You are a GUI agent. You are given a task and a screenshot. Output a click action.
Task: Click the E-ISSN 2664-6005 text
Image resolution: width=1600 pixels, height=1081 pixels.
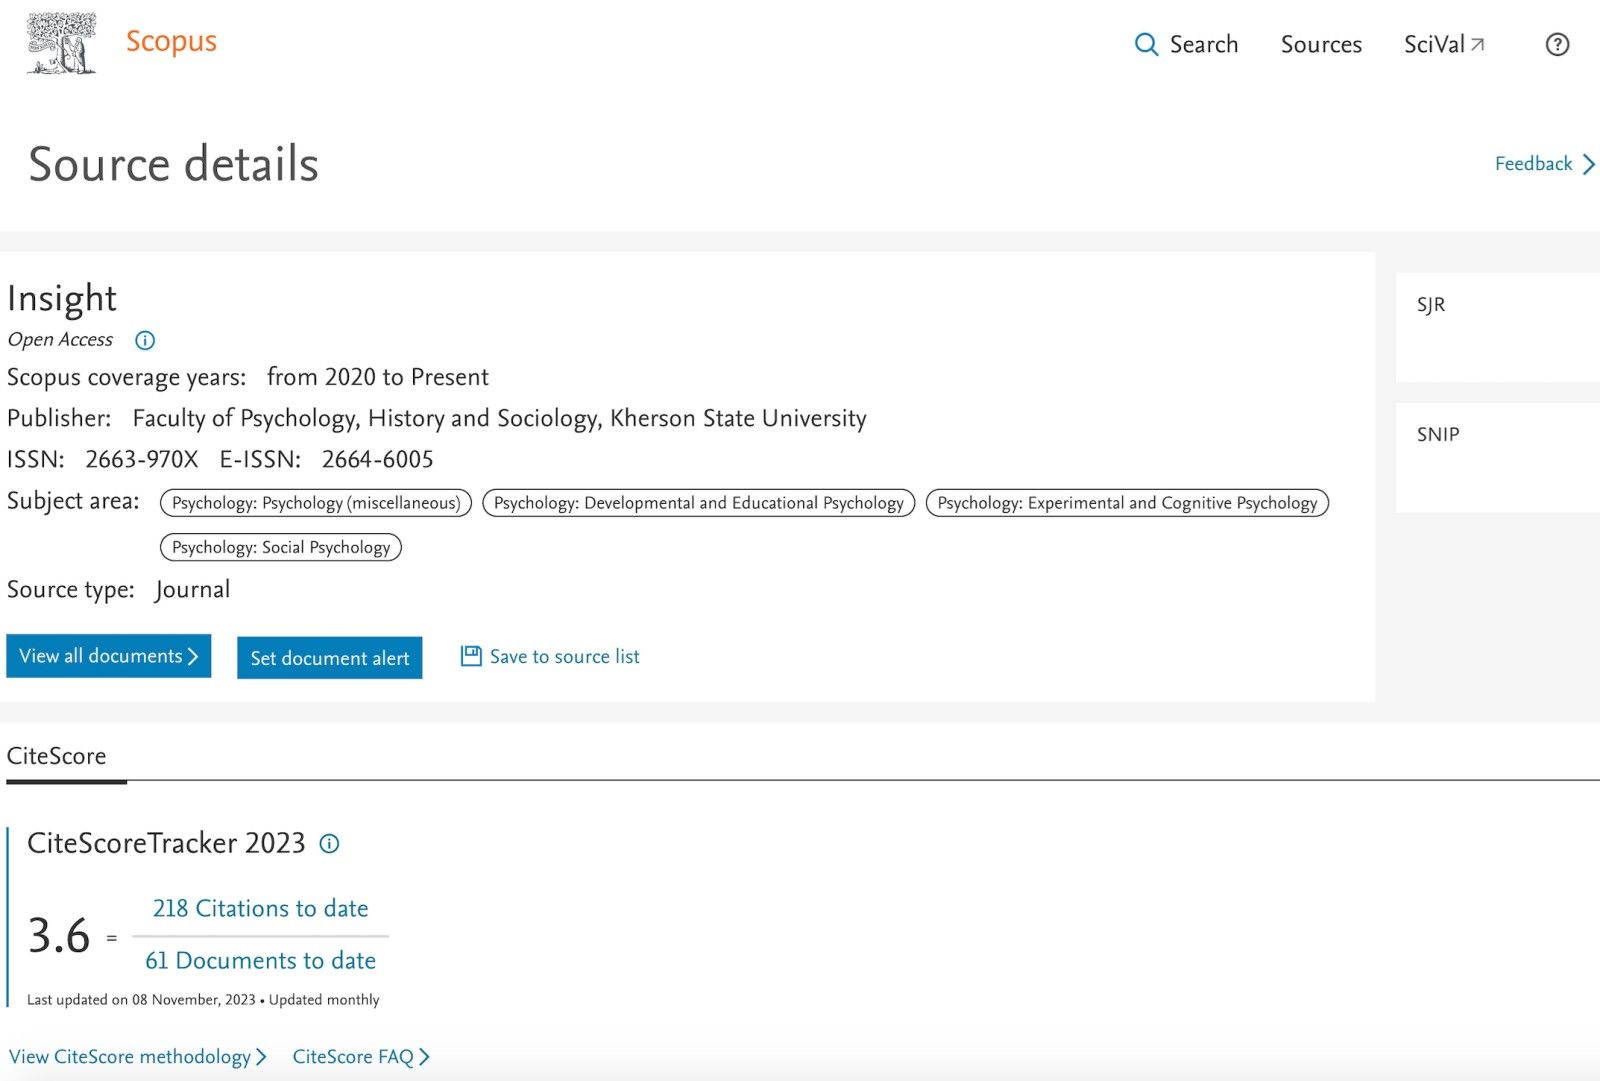(378, 459)
